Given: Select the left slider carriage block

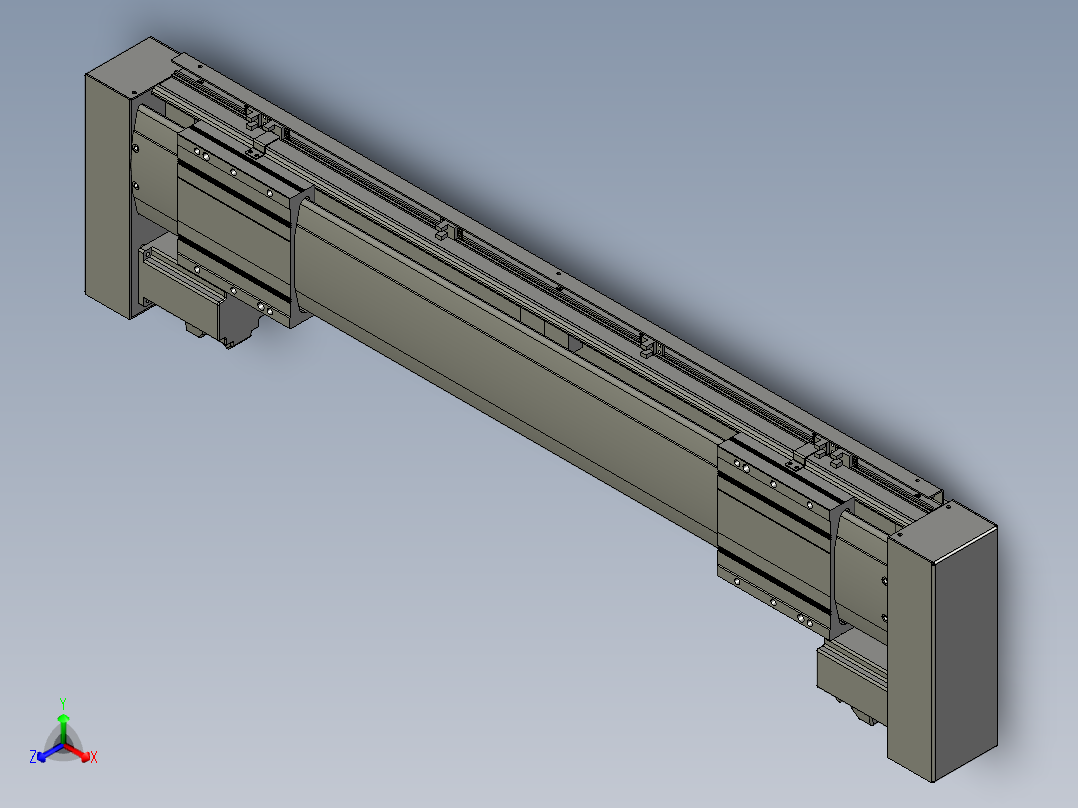Looking at the screenshot, I should pyautogui.click(x=234, y=227).
